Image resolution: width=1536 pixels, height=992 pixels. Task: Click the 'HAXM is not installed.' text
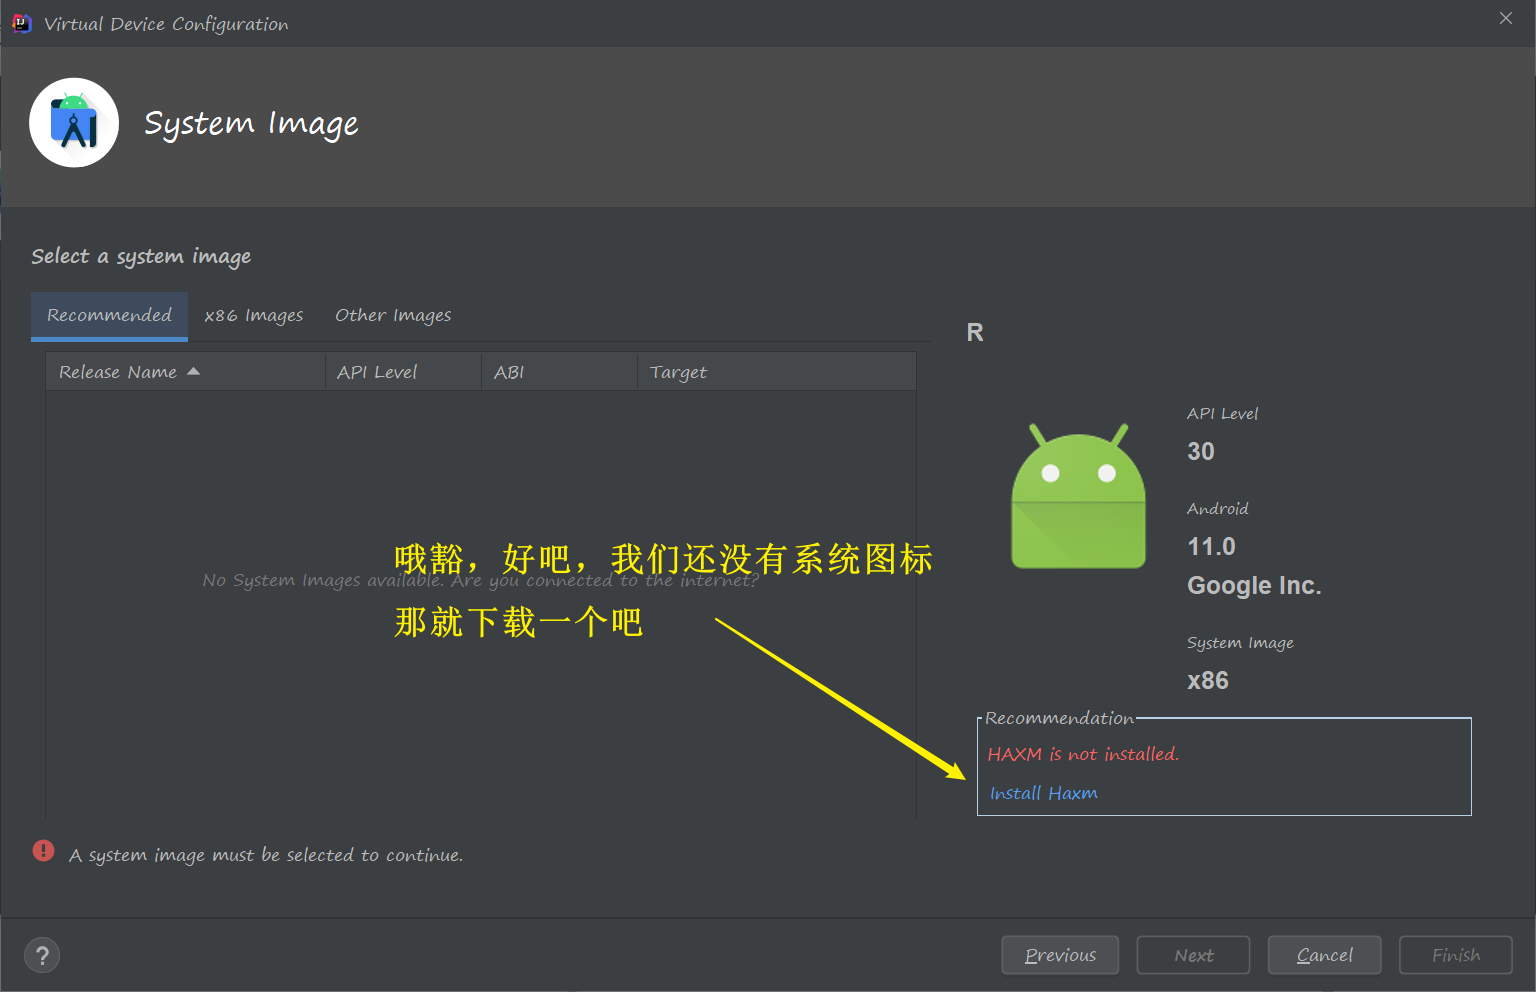1084,754
